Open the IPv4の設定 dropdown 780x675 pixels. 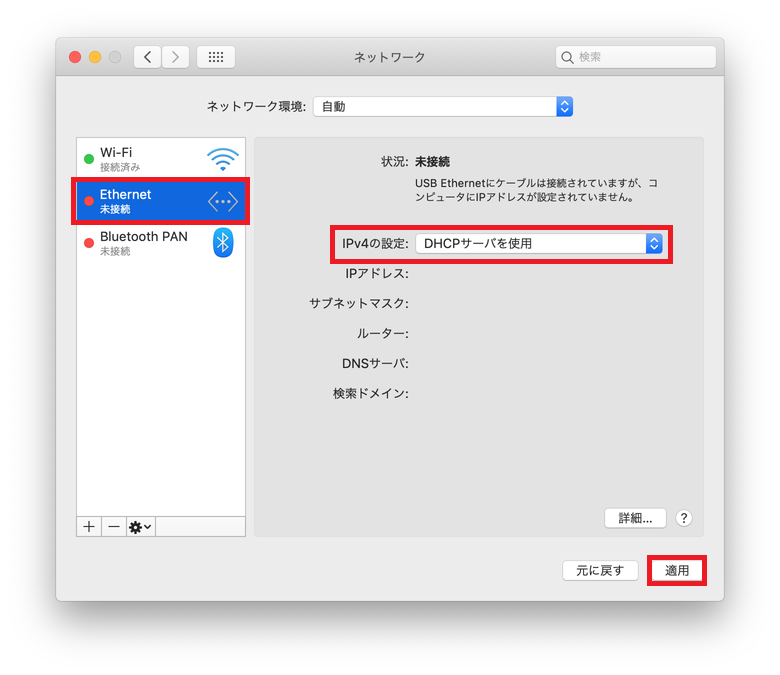click(x=539, y=244)
